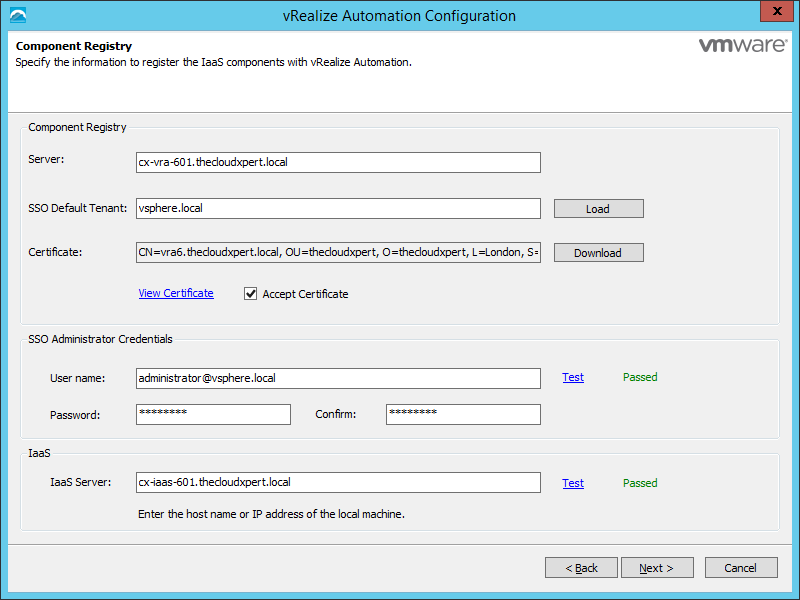Focus the Password field
Viewport: 800px width, 600px height.
(x=213, y=414)
